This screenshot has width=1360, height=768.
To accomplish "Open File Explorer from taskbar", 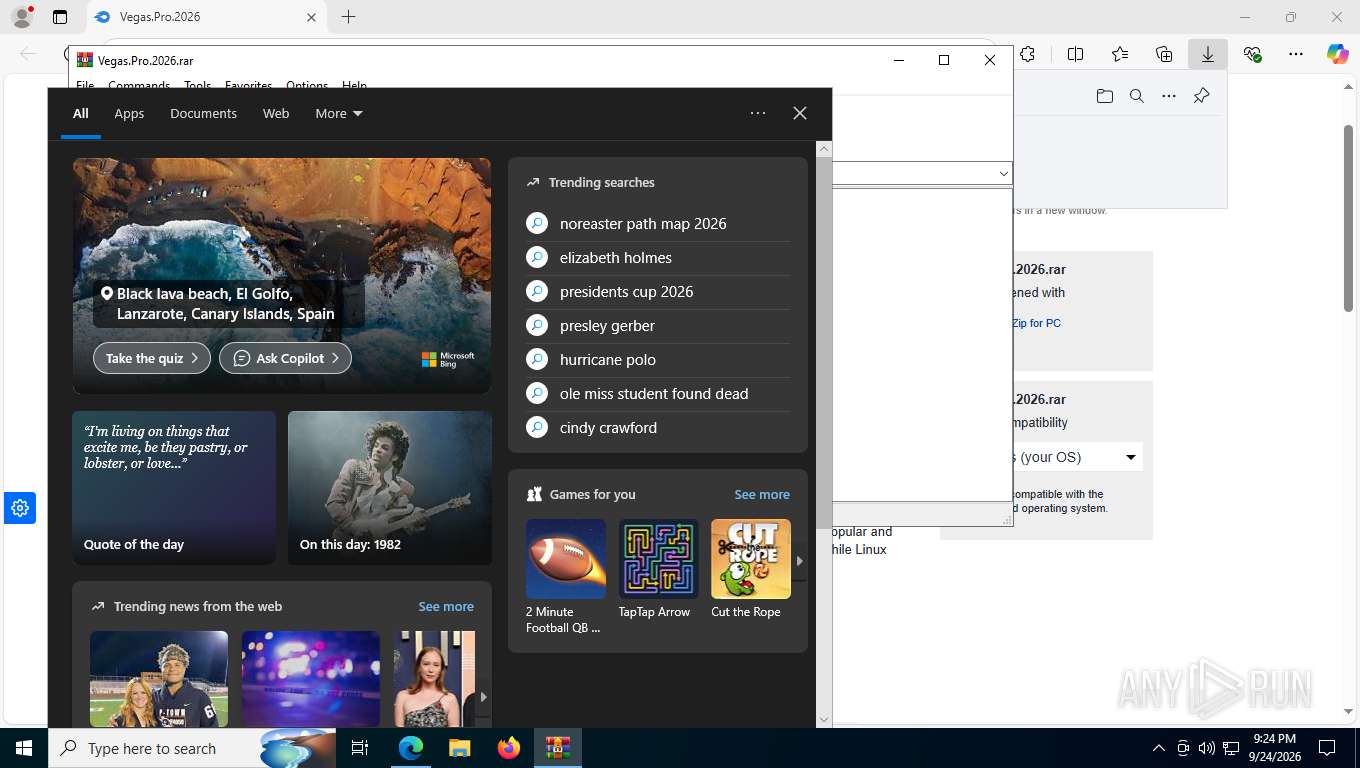I will (x=459, y=748).
